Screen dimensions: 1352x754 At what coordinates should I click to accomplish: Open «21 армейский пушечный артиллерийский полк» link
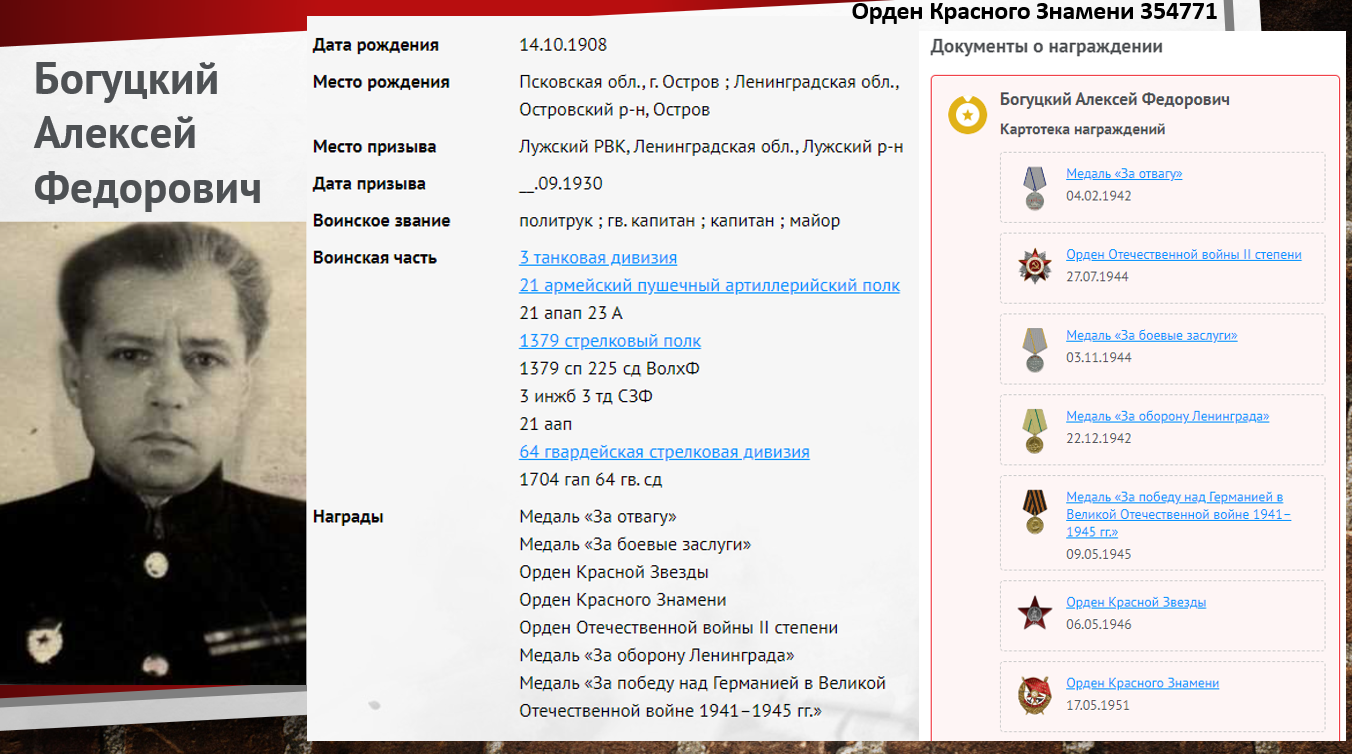pyautogui.click(x=710, y=286)
